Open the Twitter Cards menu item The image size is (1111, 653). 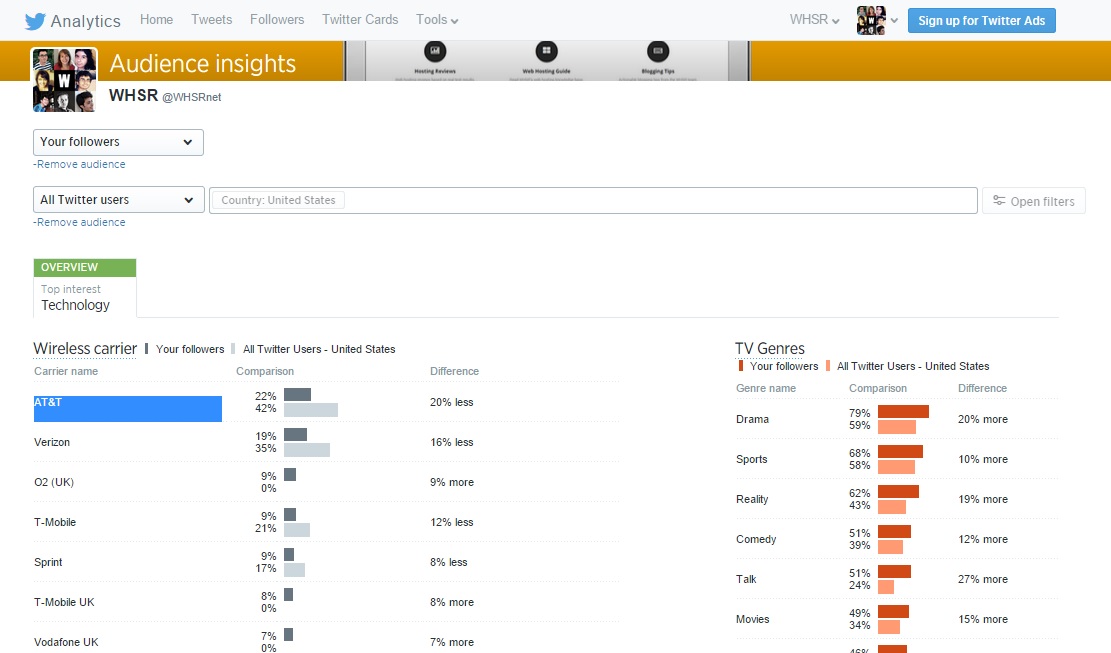[x=360, y=20]
